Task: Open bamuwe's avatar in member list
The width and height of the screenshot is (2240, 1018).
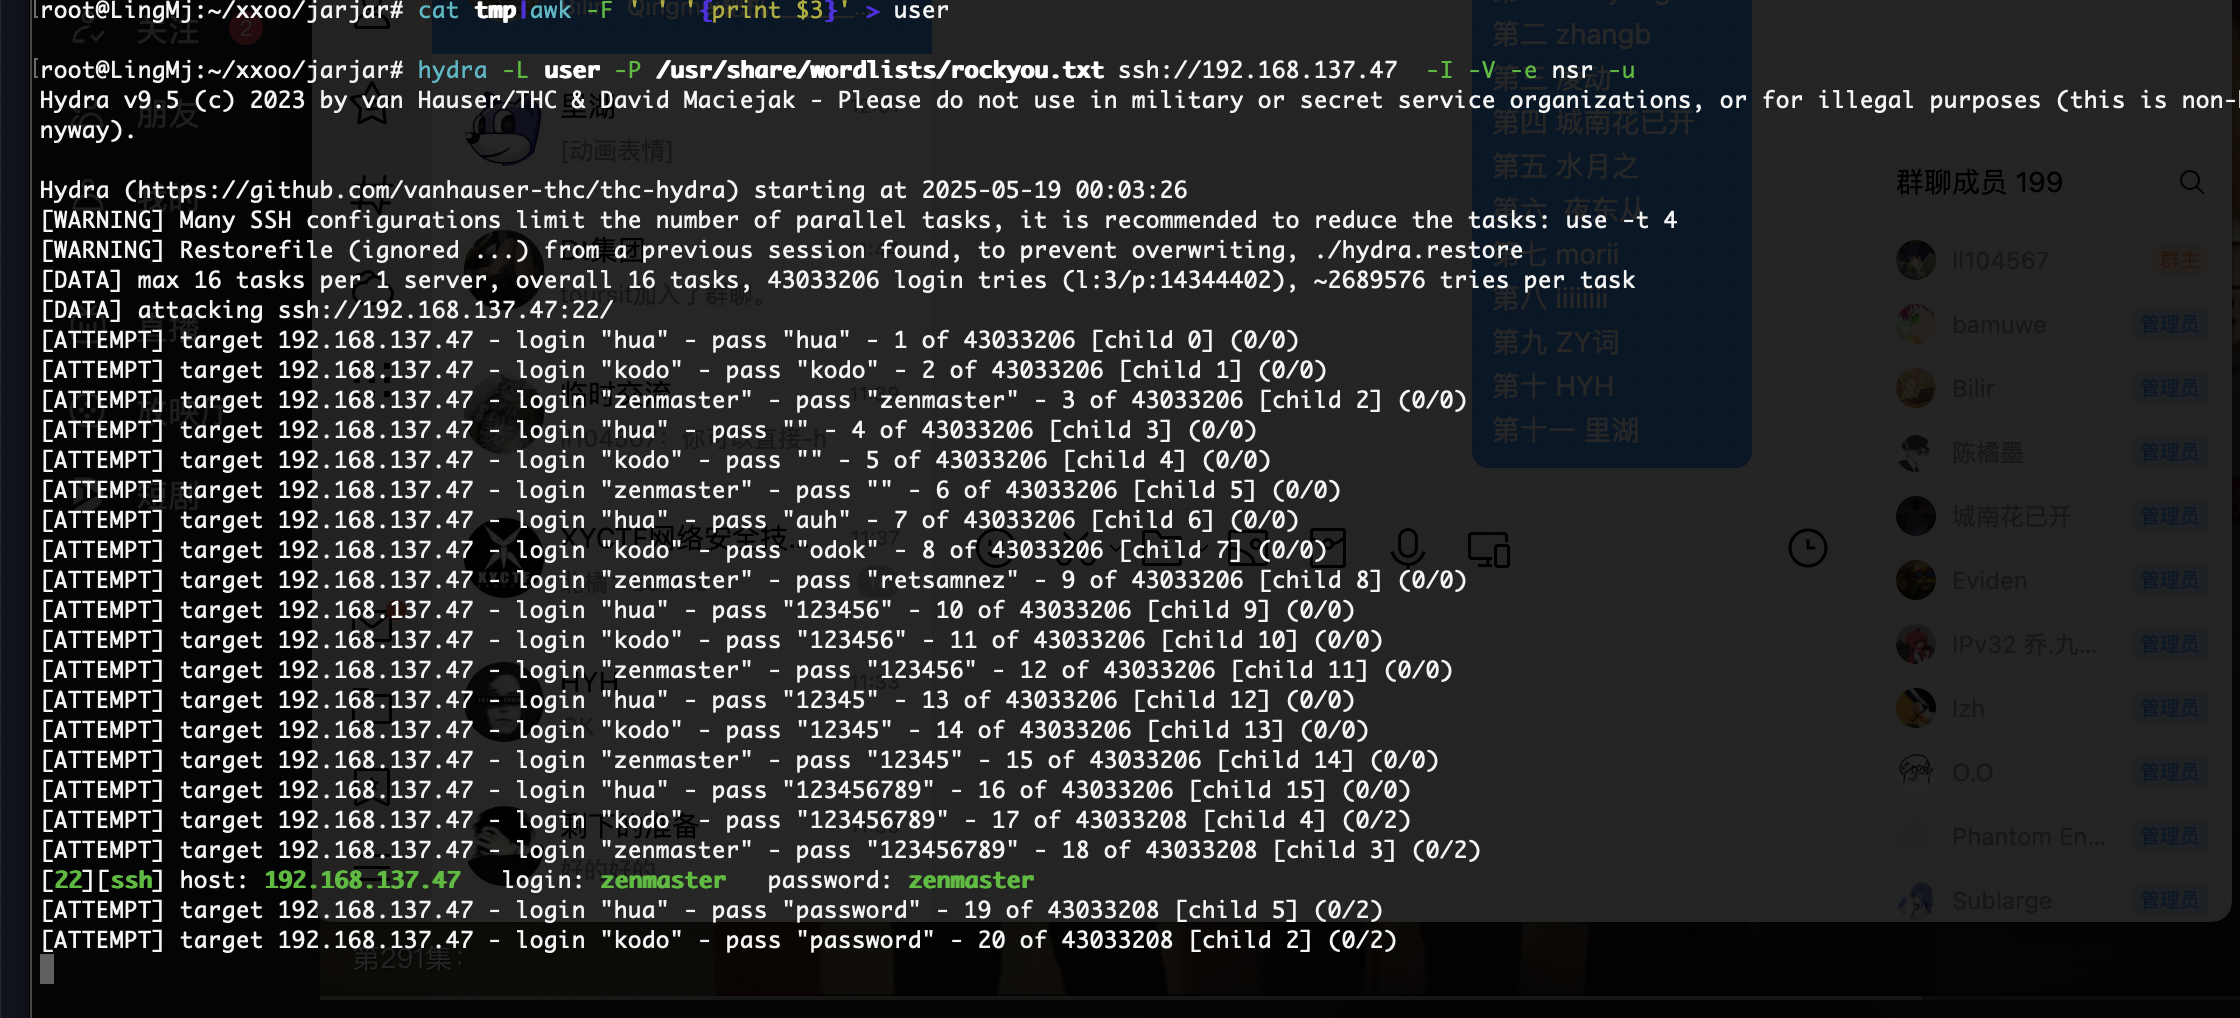Action: click(1916, 324)
